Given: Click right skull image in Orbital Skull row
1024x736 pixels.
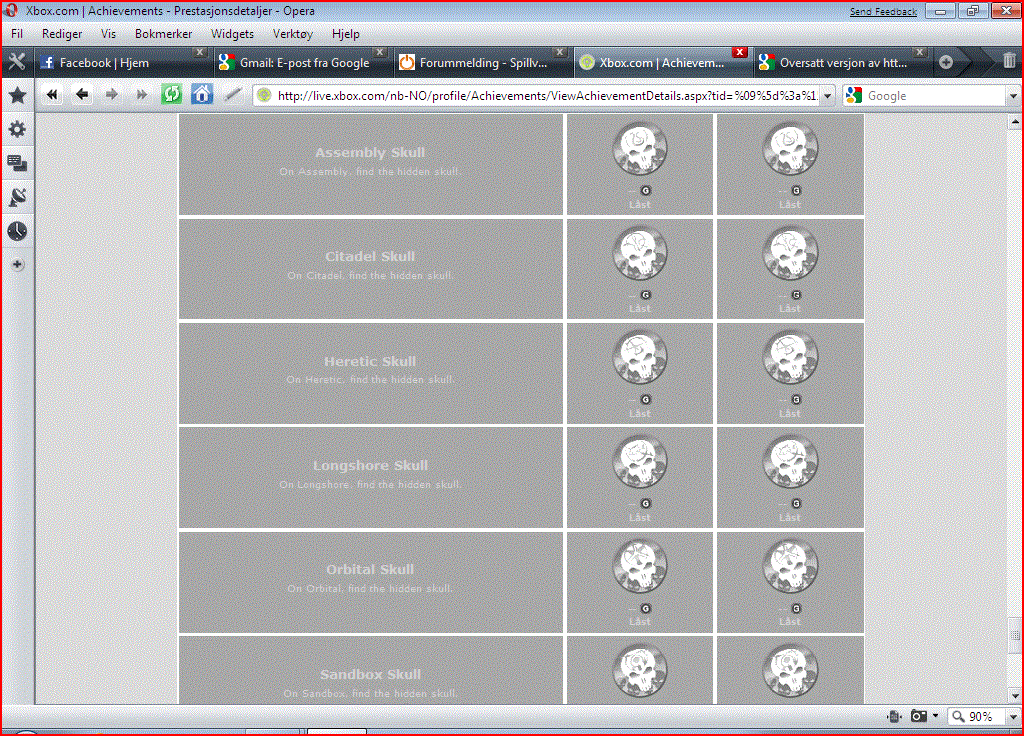Looking at the screenshot, I should (x=790, y=566).
